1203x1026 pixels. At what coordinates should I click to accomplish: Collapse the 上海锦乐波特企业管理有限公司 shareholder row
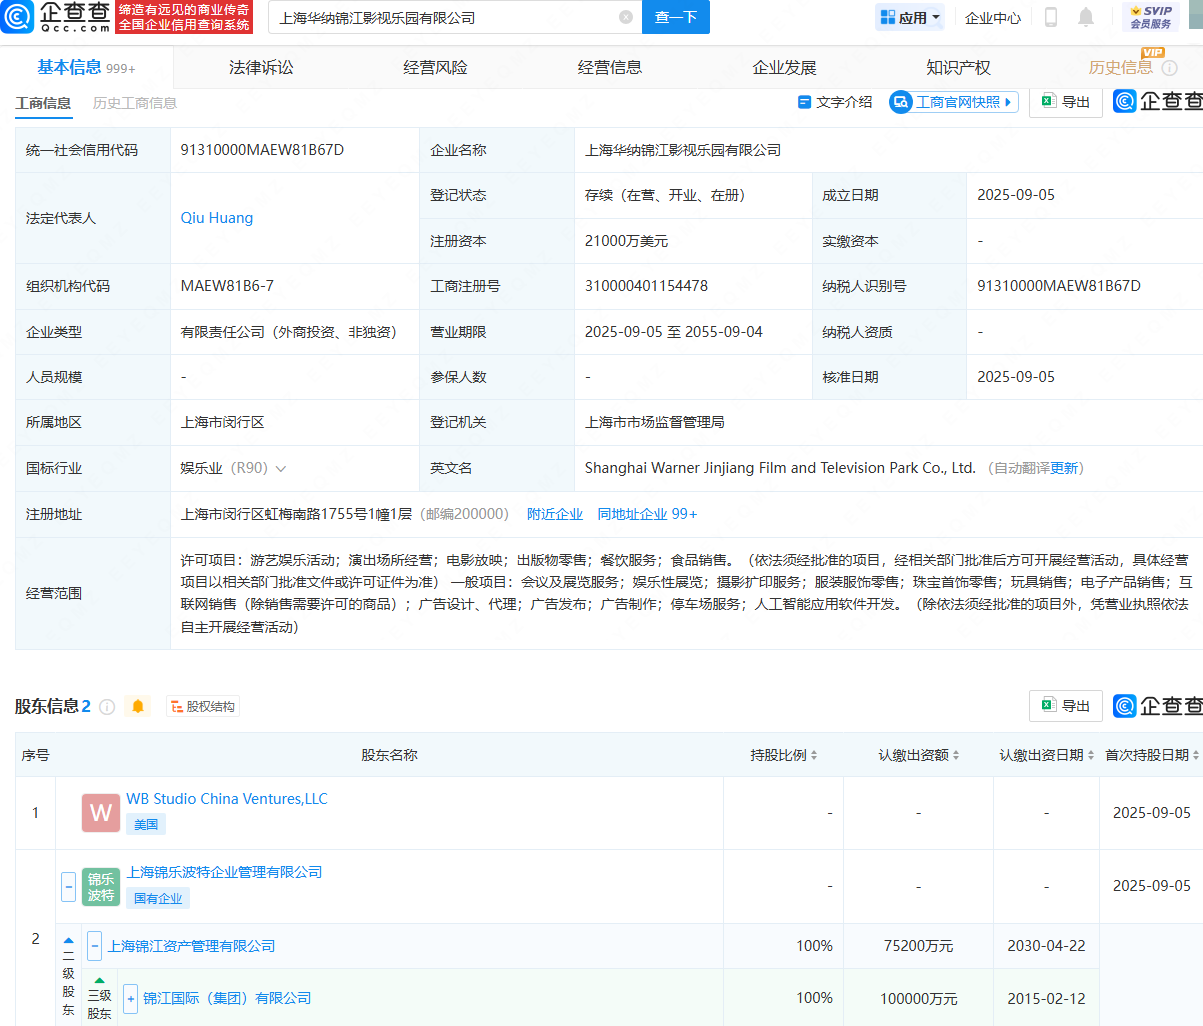(68, 886)
